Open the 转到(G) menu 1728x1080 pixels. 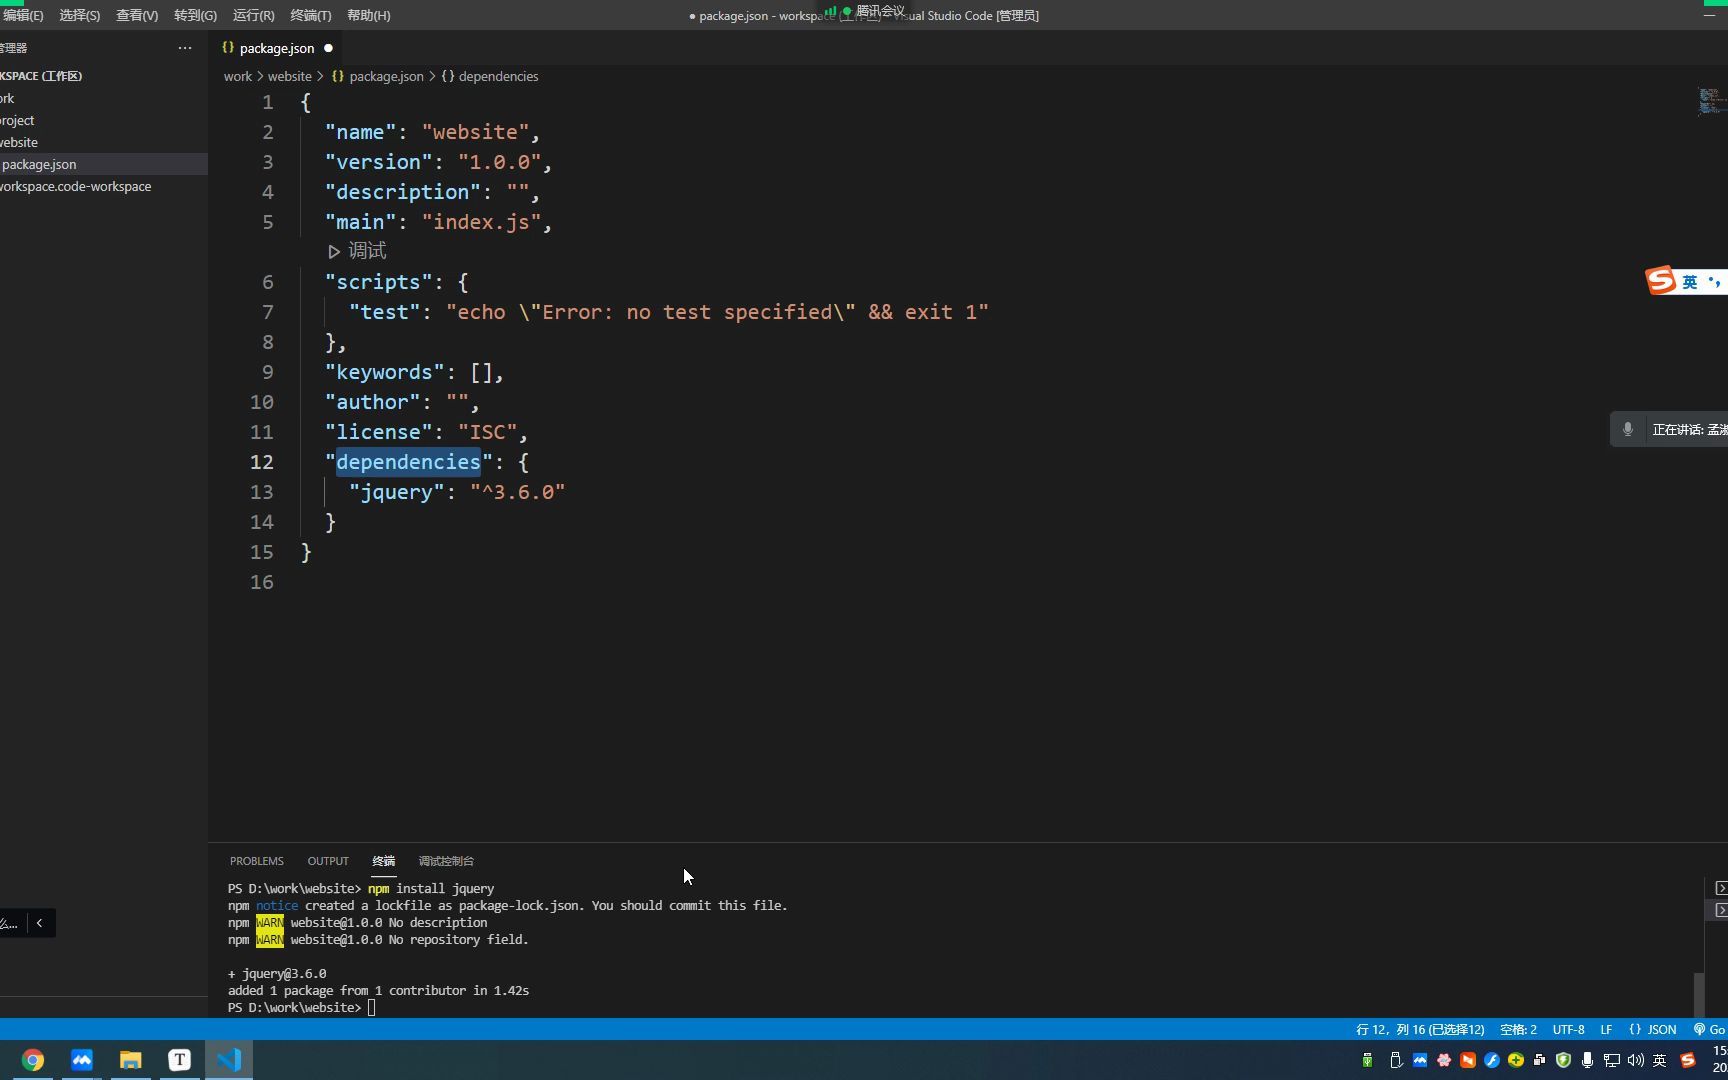(195, 15)
